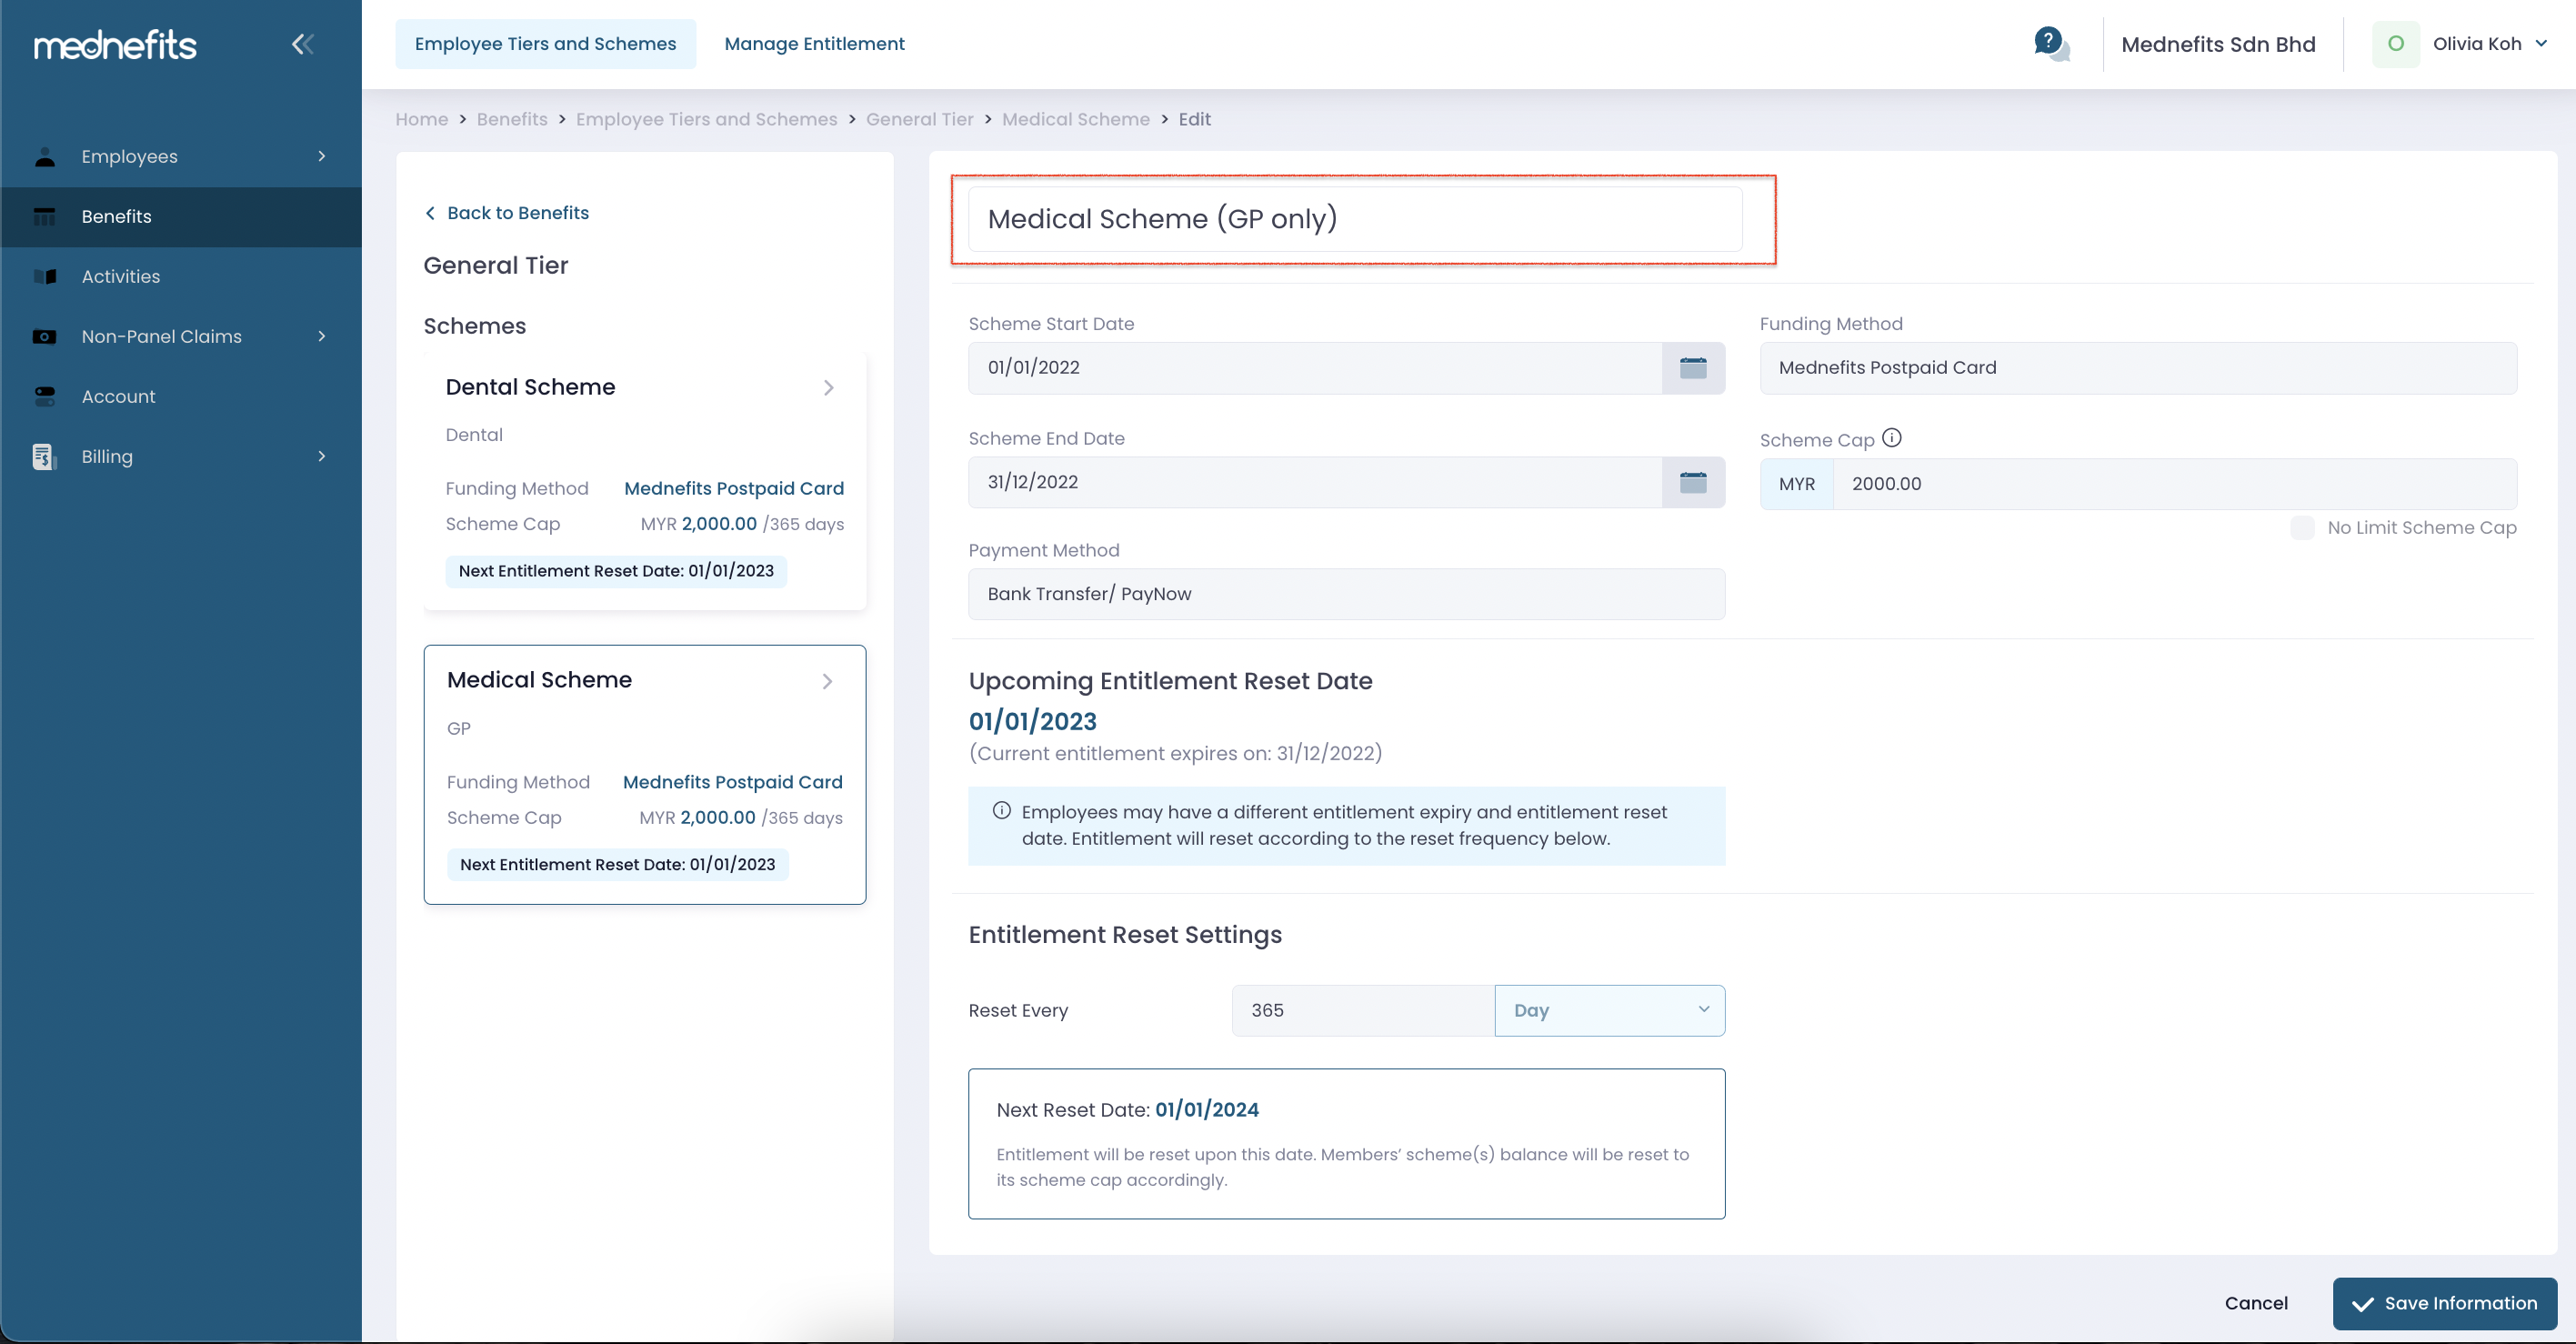The image size is (2576, 1344).
Task: Navigate to Non-Panel Claims
Action: click(x=160, y=336)
